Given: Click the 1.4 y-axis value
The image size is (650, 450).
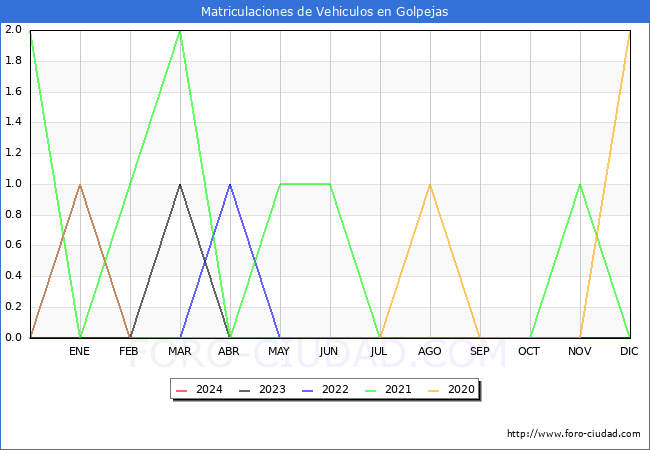Looking at the screenshot, I should tap(13, 122).
